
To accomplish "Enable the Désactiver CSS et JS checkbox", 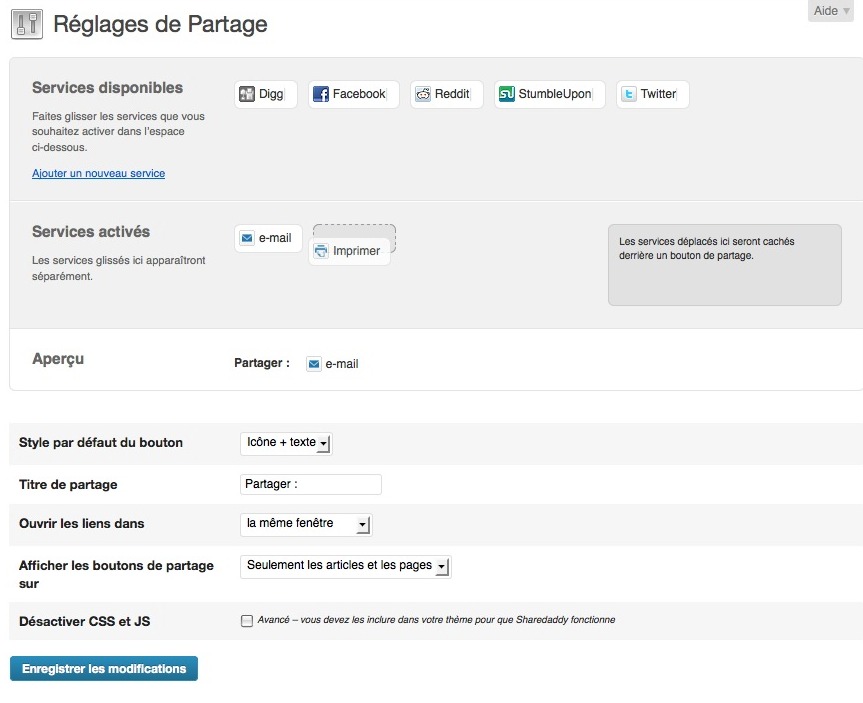I will tap(247, 621).
